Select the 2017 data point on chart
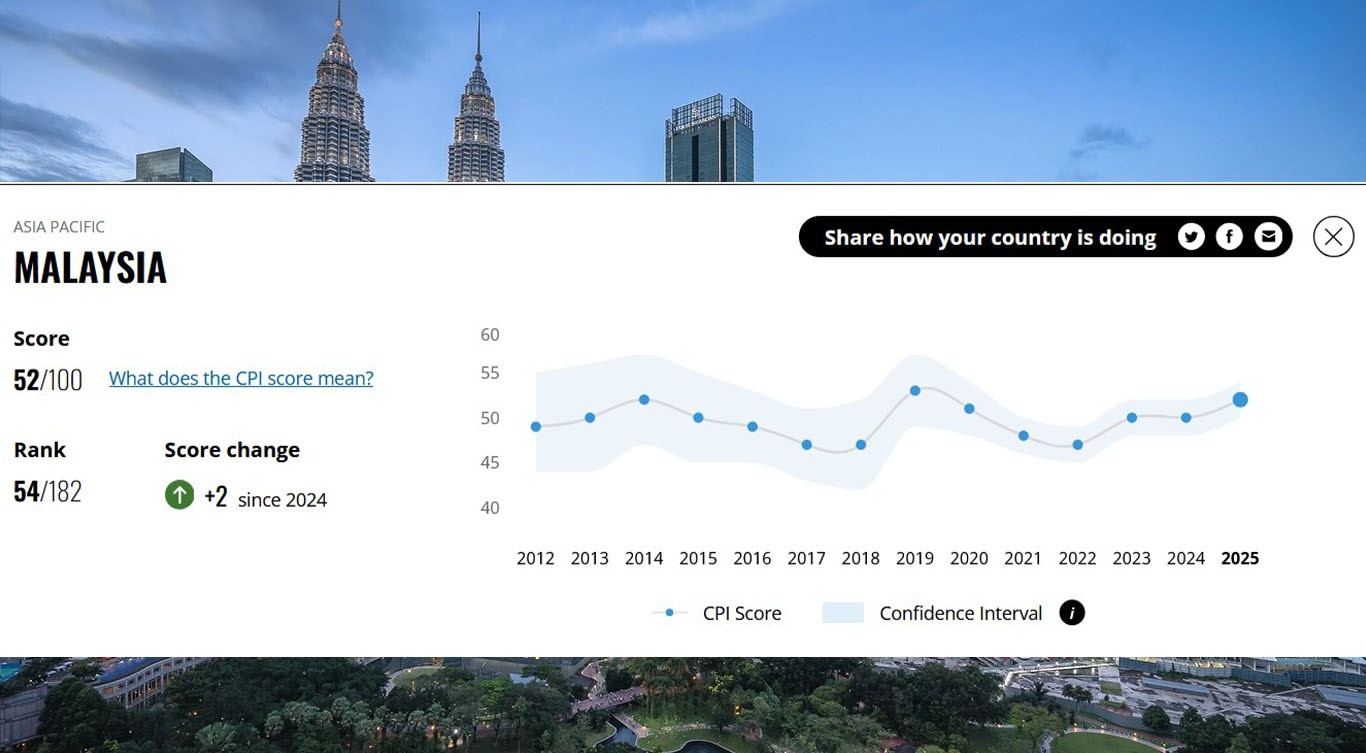The image size is (1366, 753). pos(807,445)
